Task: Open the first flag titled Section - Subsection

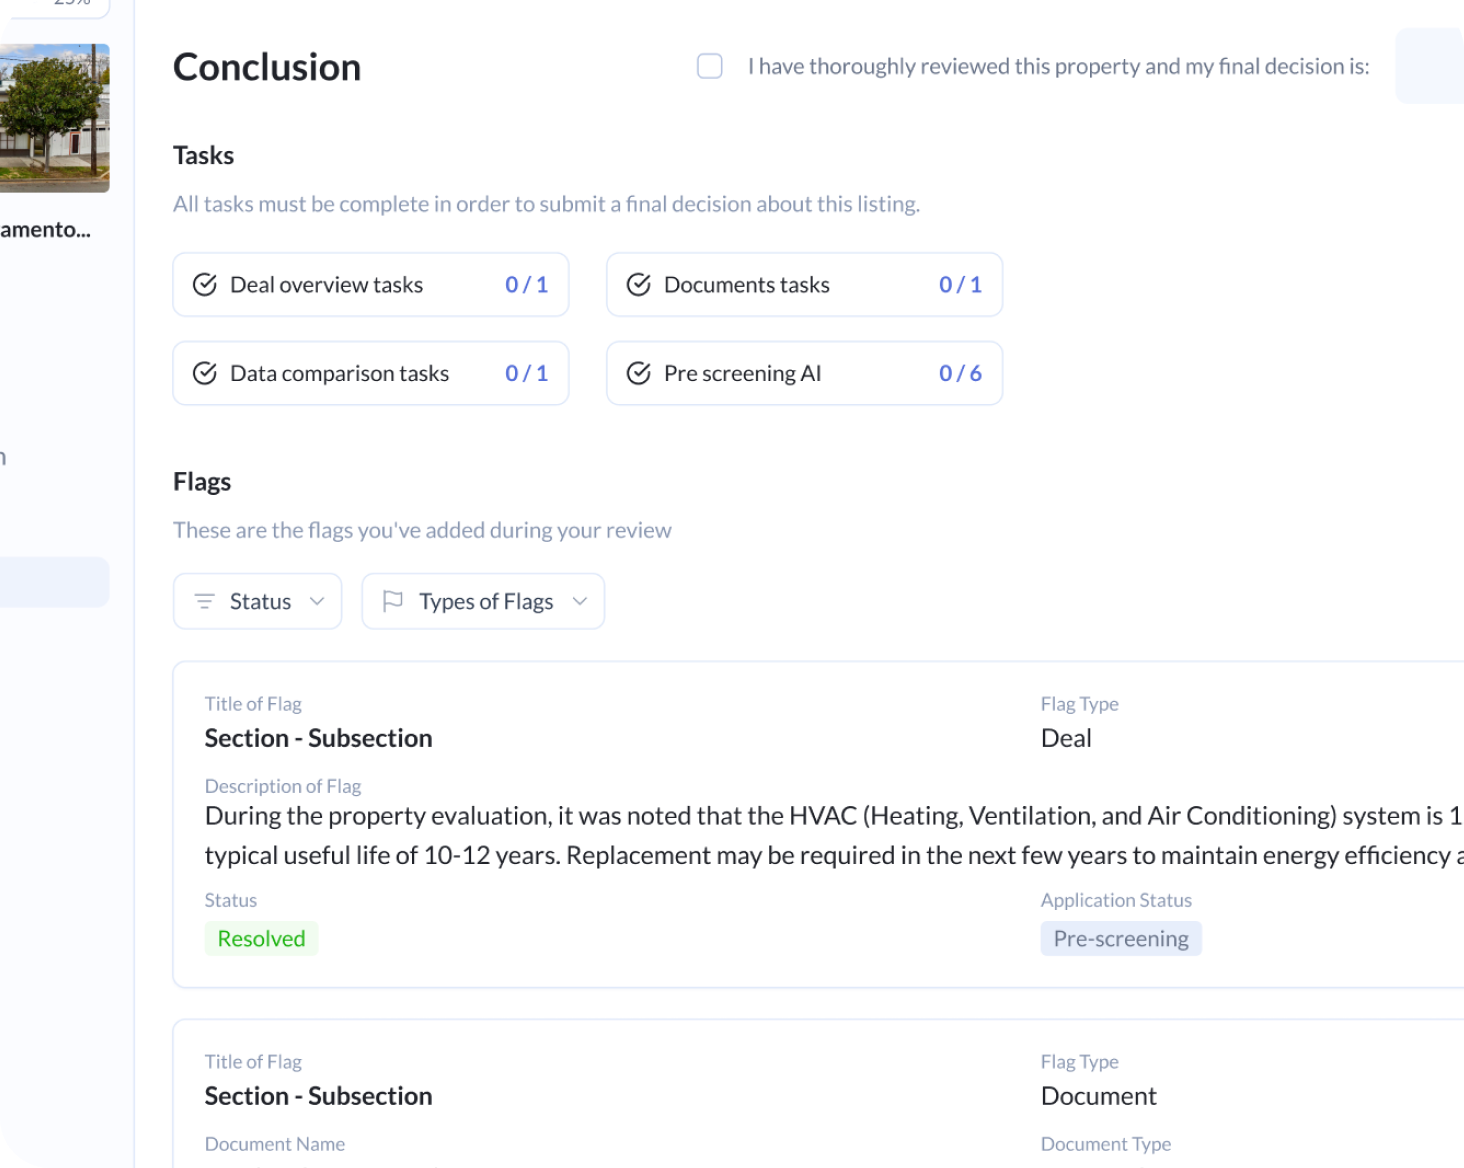Action: 319,738
